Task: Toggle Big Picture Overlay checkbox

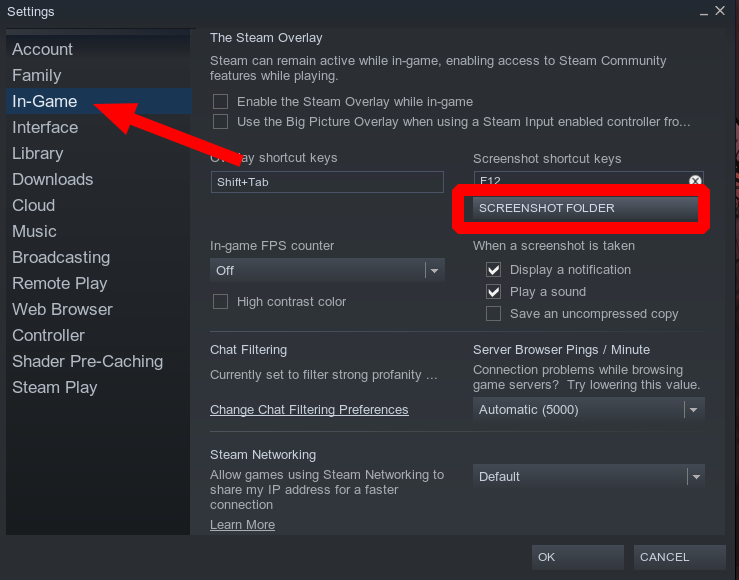Action: click(x=221, y=122)
